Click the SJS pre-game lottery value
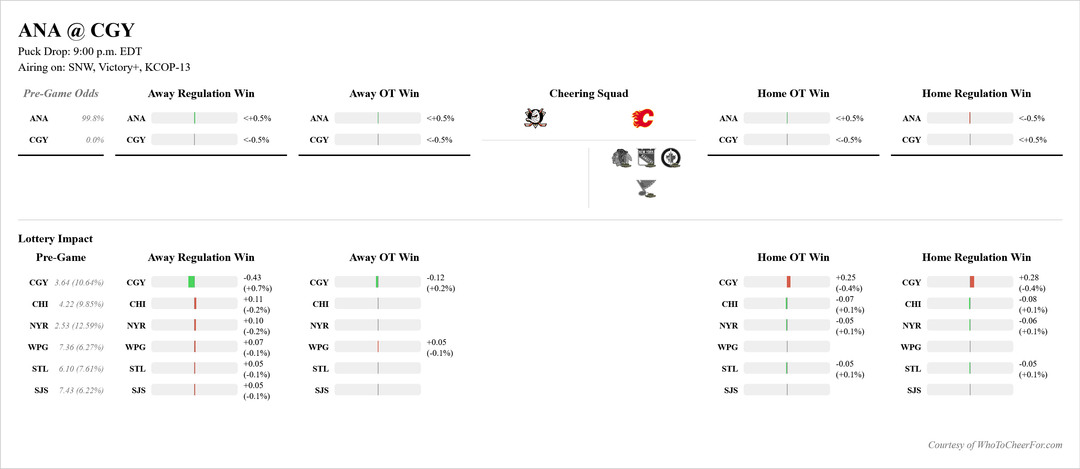 point(80,390)
